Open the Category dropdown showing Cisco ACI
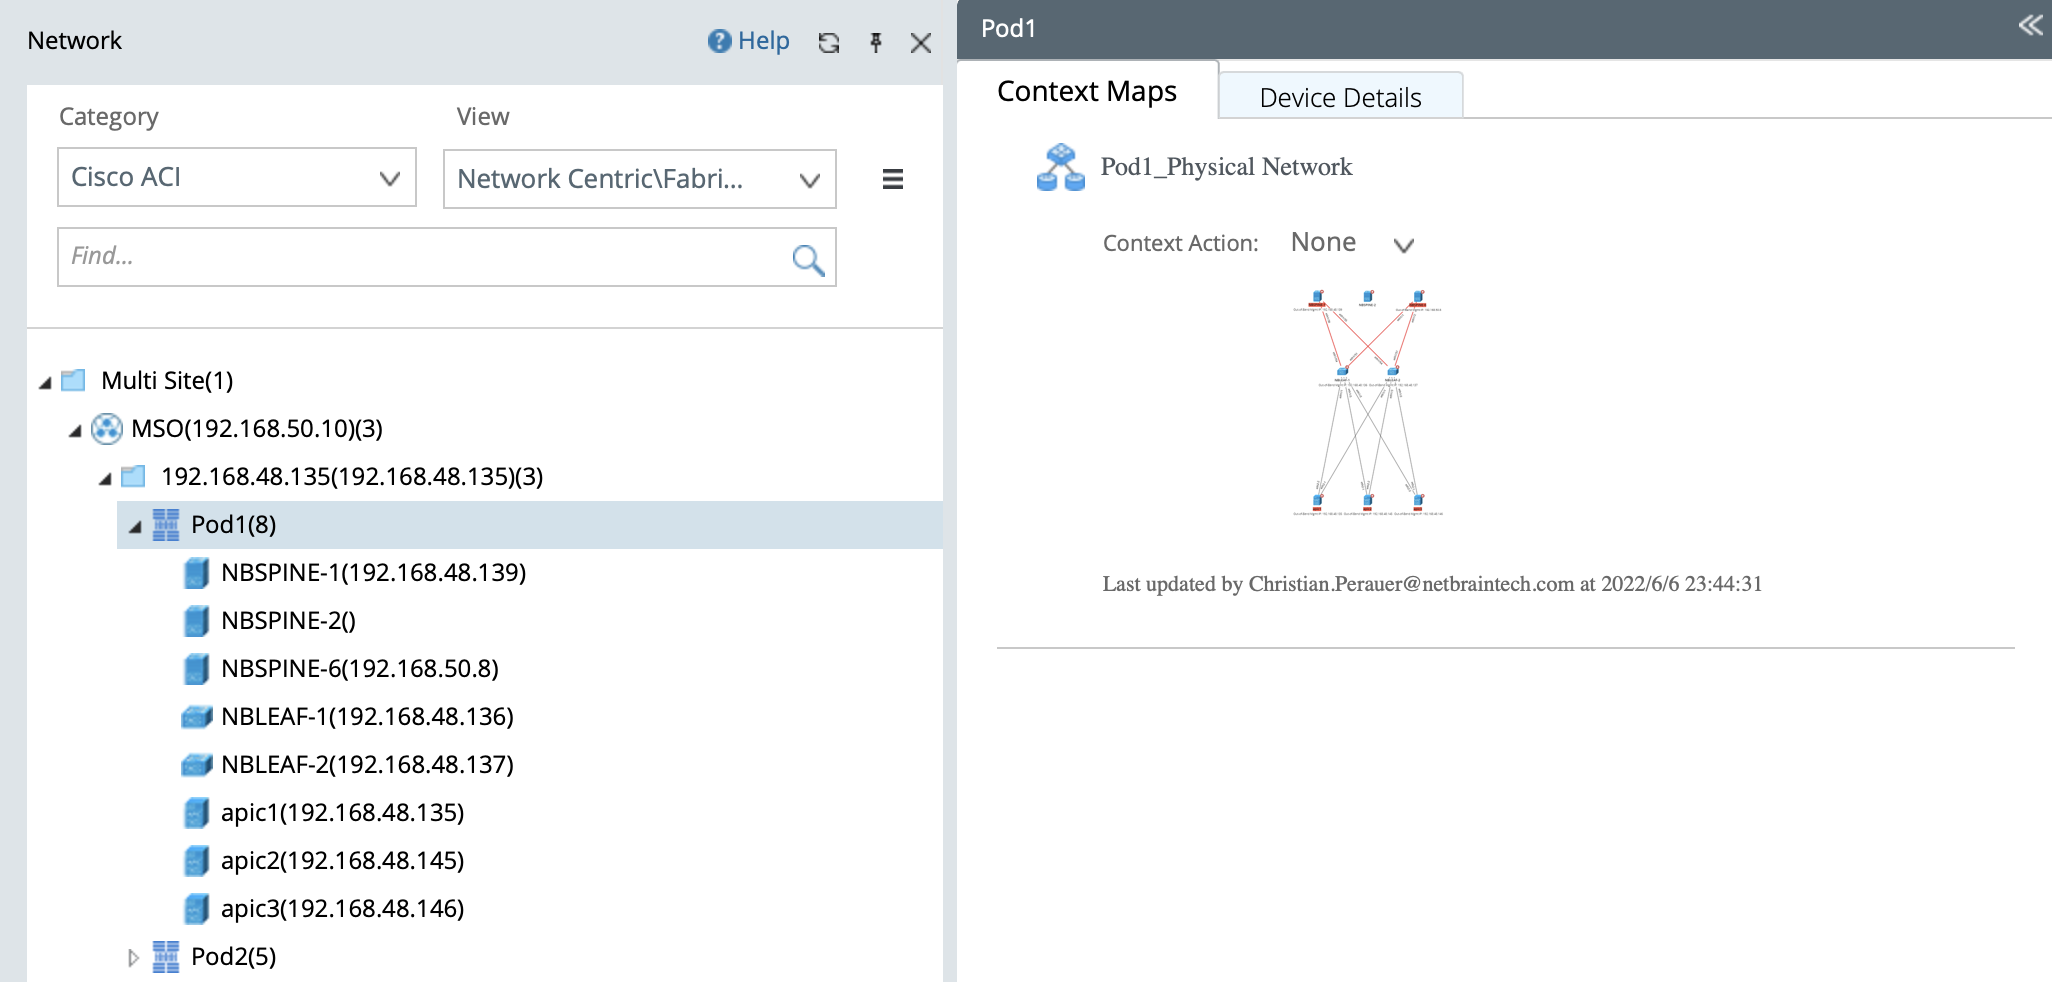Viewport: 2052px width, 982px height. [236, 177]
